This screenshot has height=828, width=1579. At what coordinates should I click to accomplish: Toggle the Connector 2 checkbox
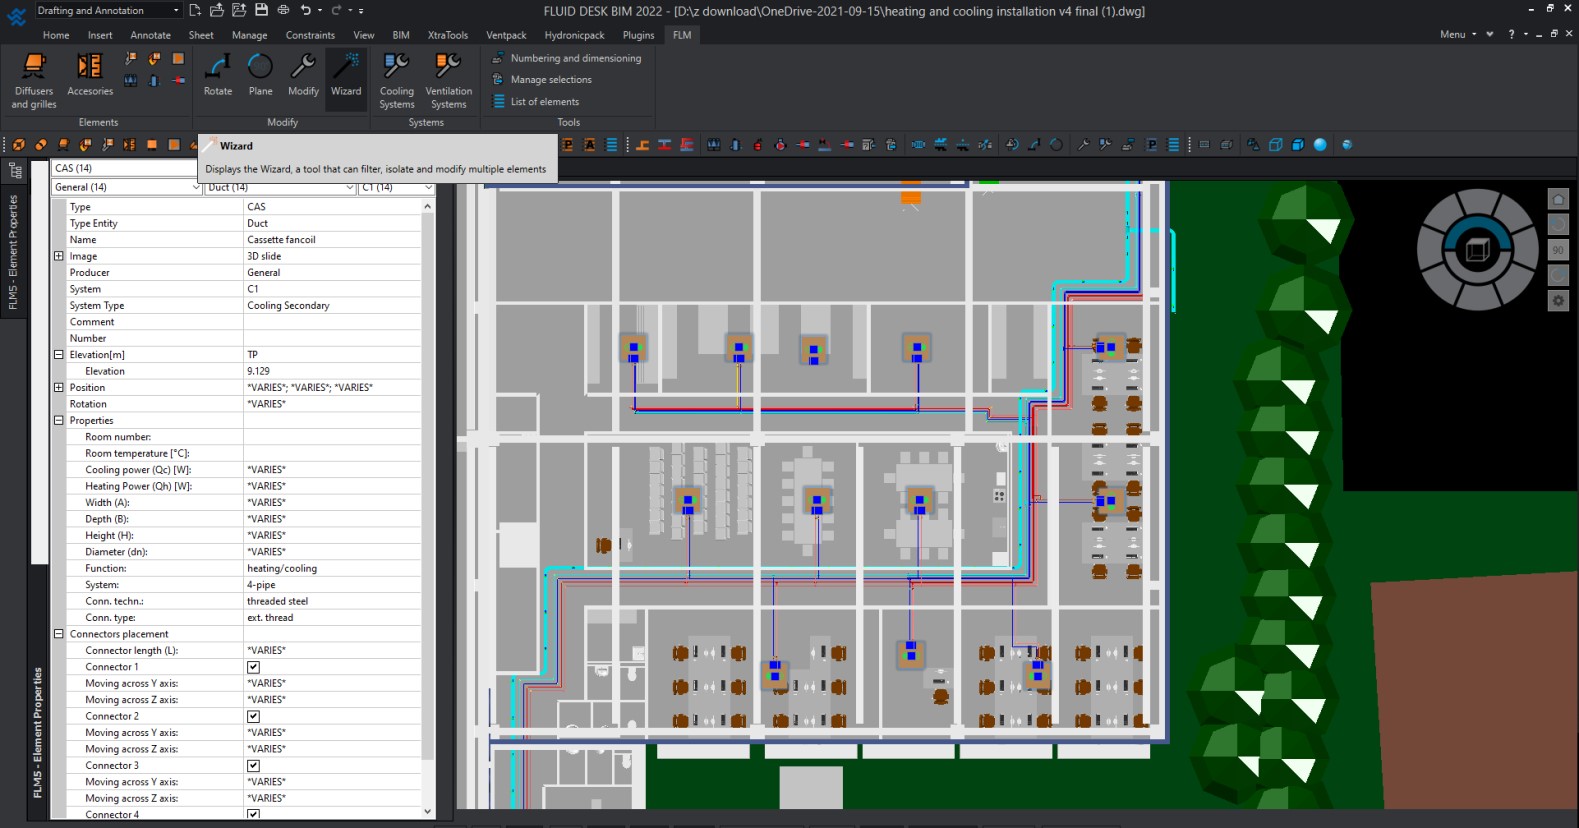(253, 716)
